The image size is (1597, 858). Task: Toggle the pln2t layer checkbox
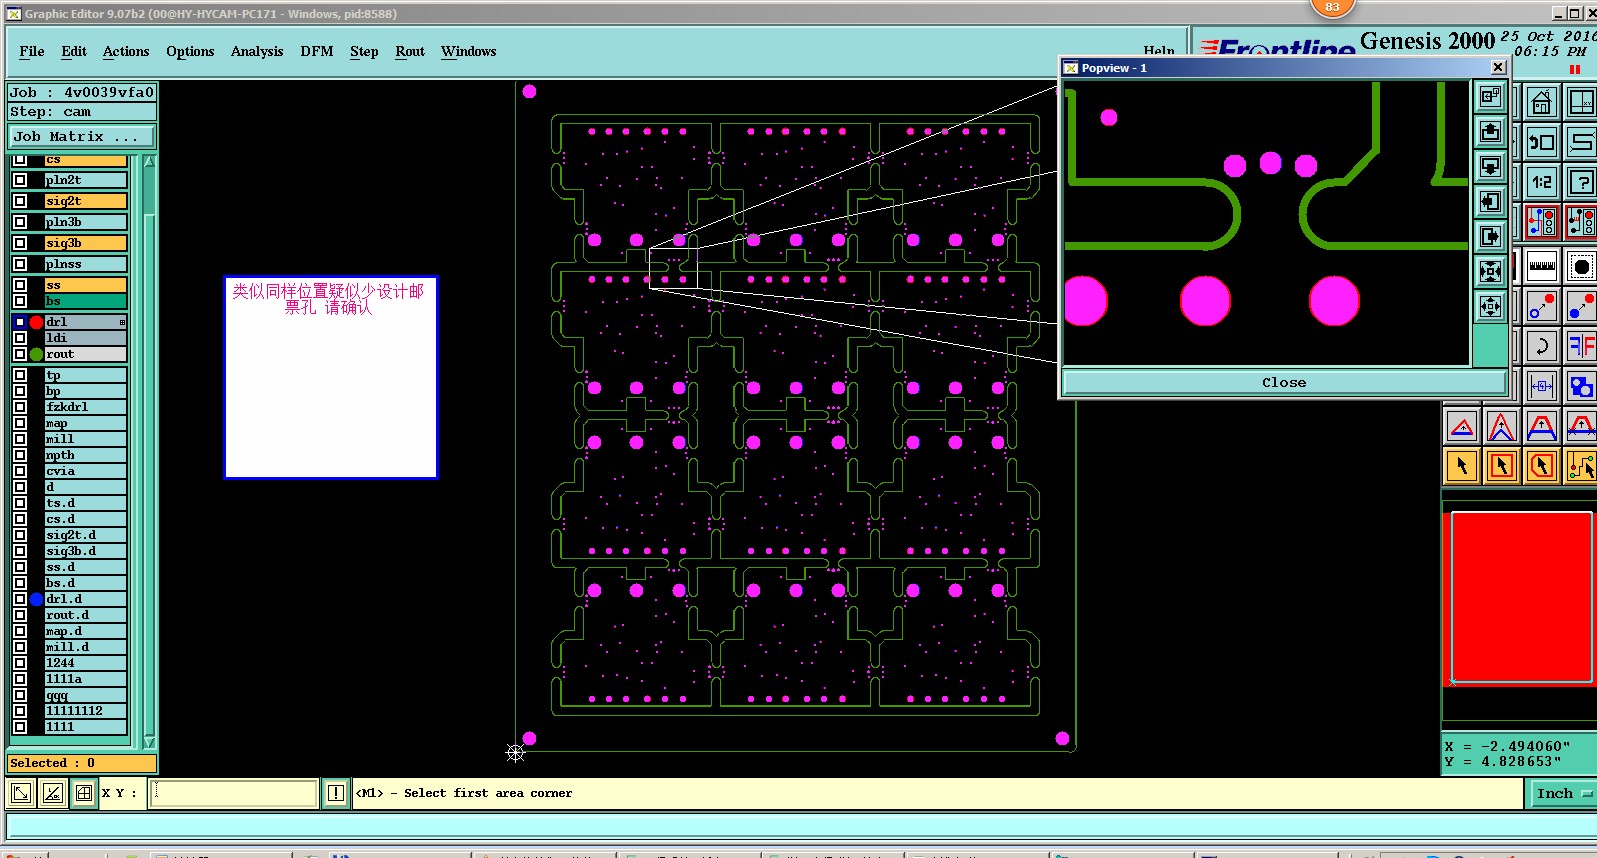(20, 180)
